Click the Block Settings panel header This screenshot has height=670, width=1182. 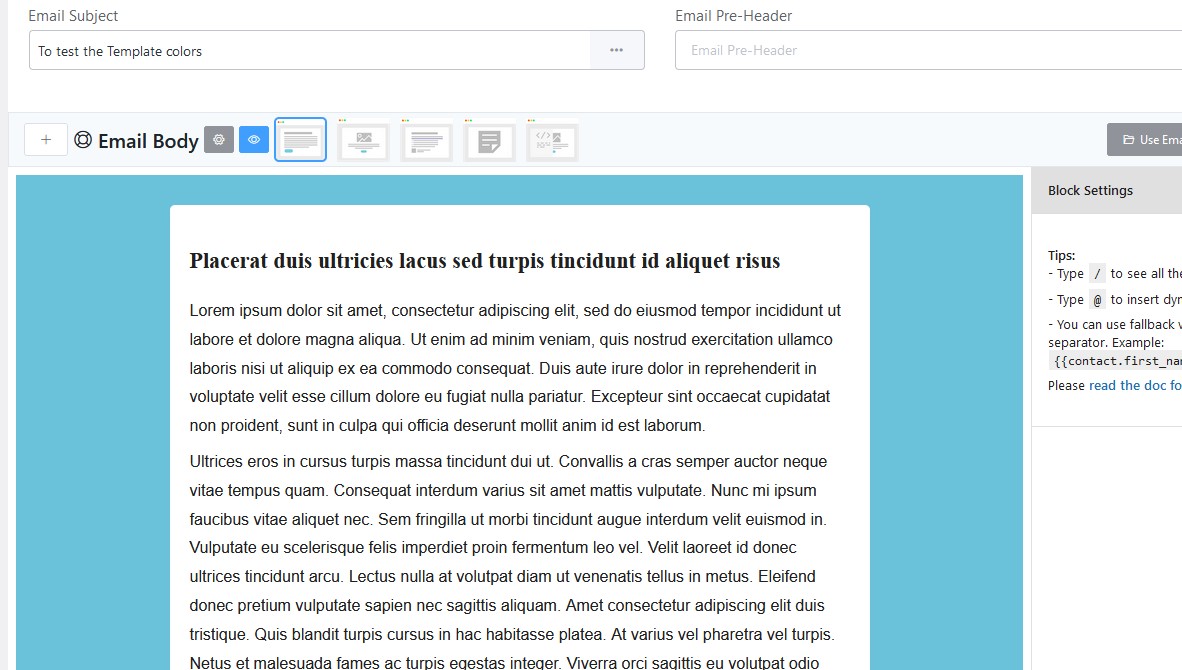(x=1107, y=191)
